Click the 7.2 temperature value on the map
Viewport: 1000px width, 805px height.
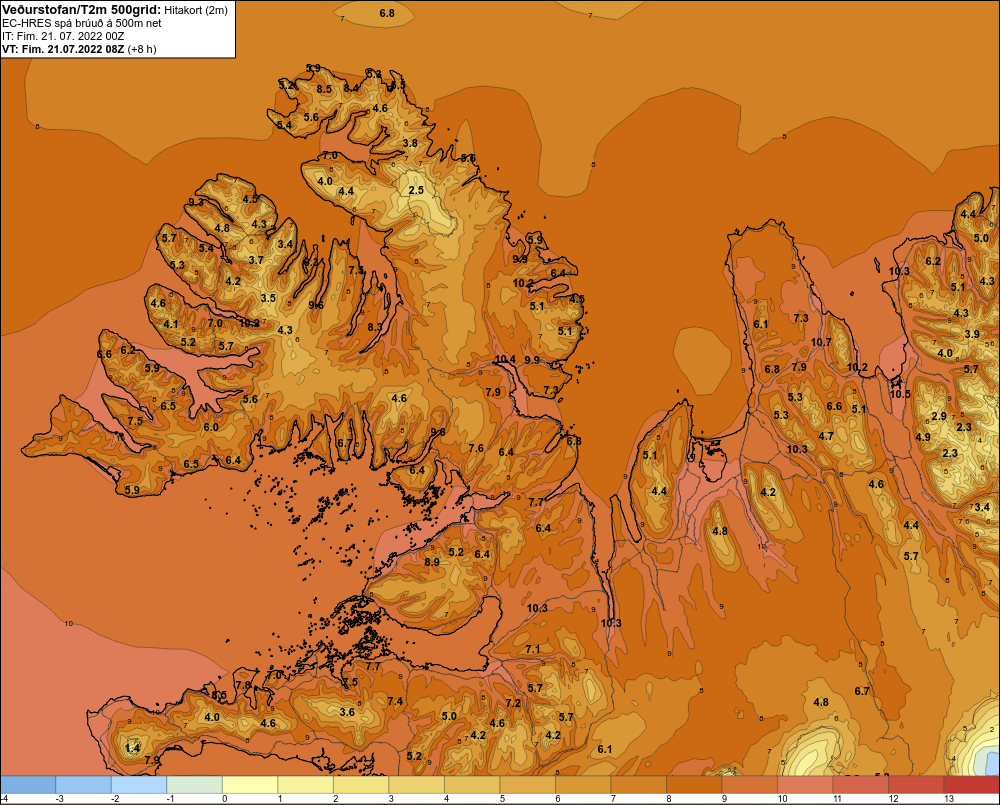click(513, 702)
